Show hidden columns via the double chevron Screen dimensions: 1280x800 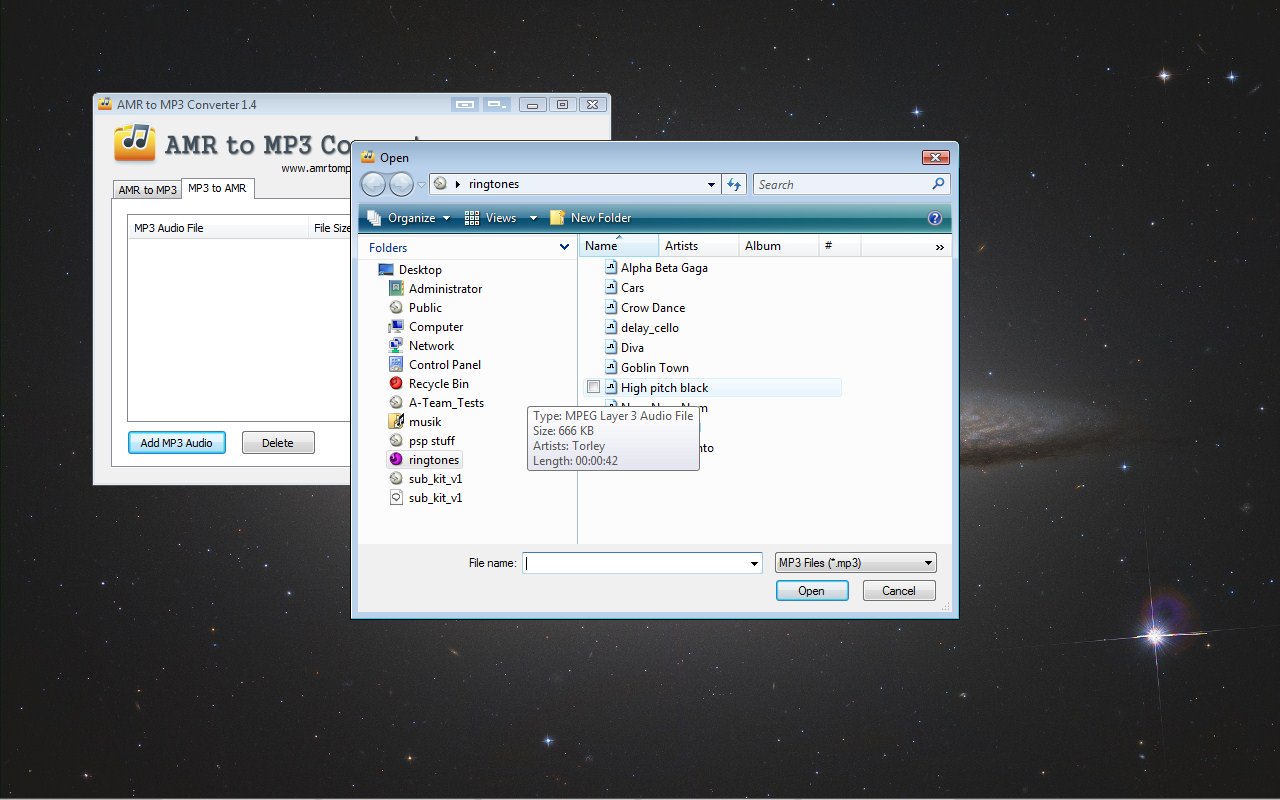point(939,246)
